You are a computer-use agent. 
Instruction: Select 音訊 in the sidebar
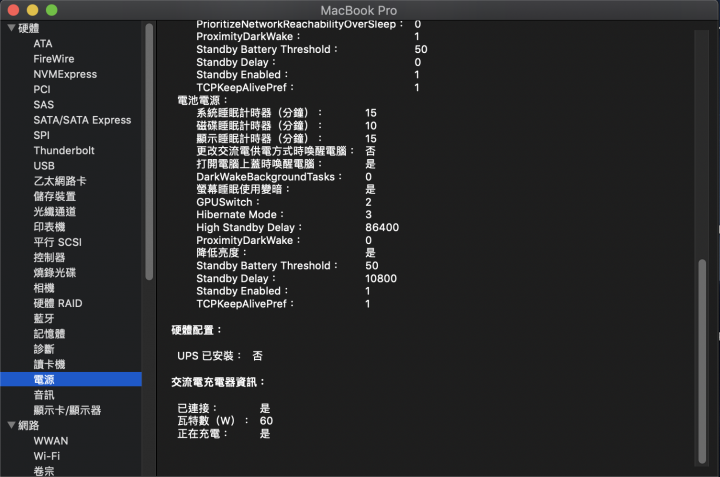(44, 395)
